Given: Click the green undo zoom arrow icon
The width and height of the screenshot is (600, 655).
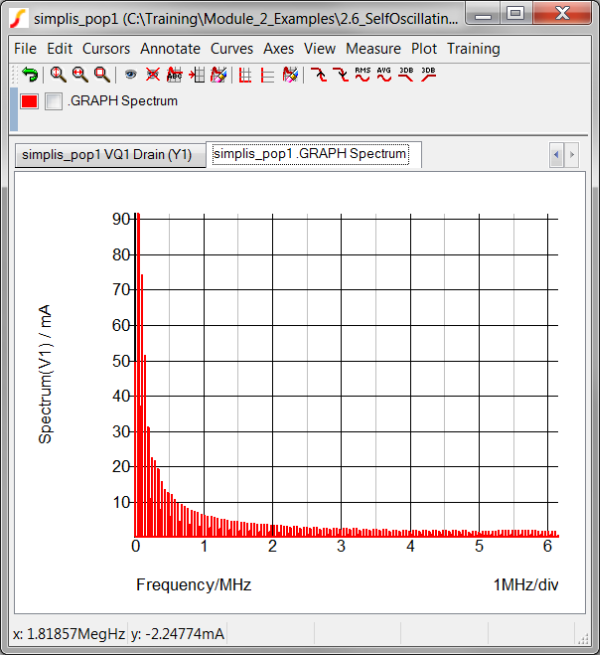Looking at the screenshot, I should 30,74.
